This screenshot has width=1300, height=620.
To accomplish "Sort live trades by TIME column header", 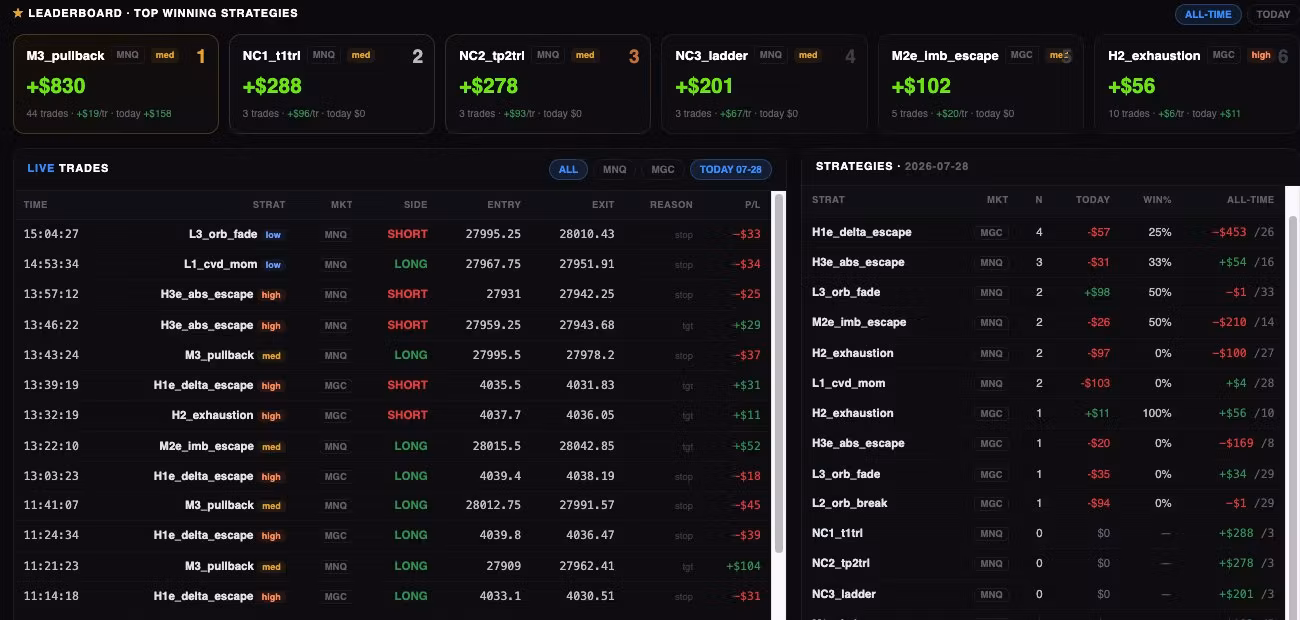I will pos(35,205).
